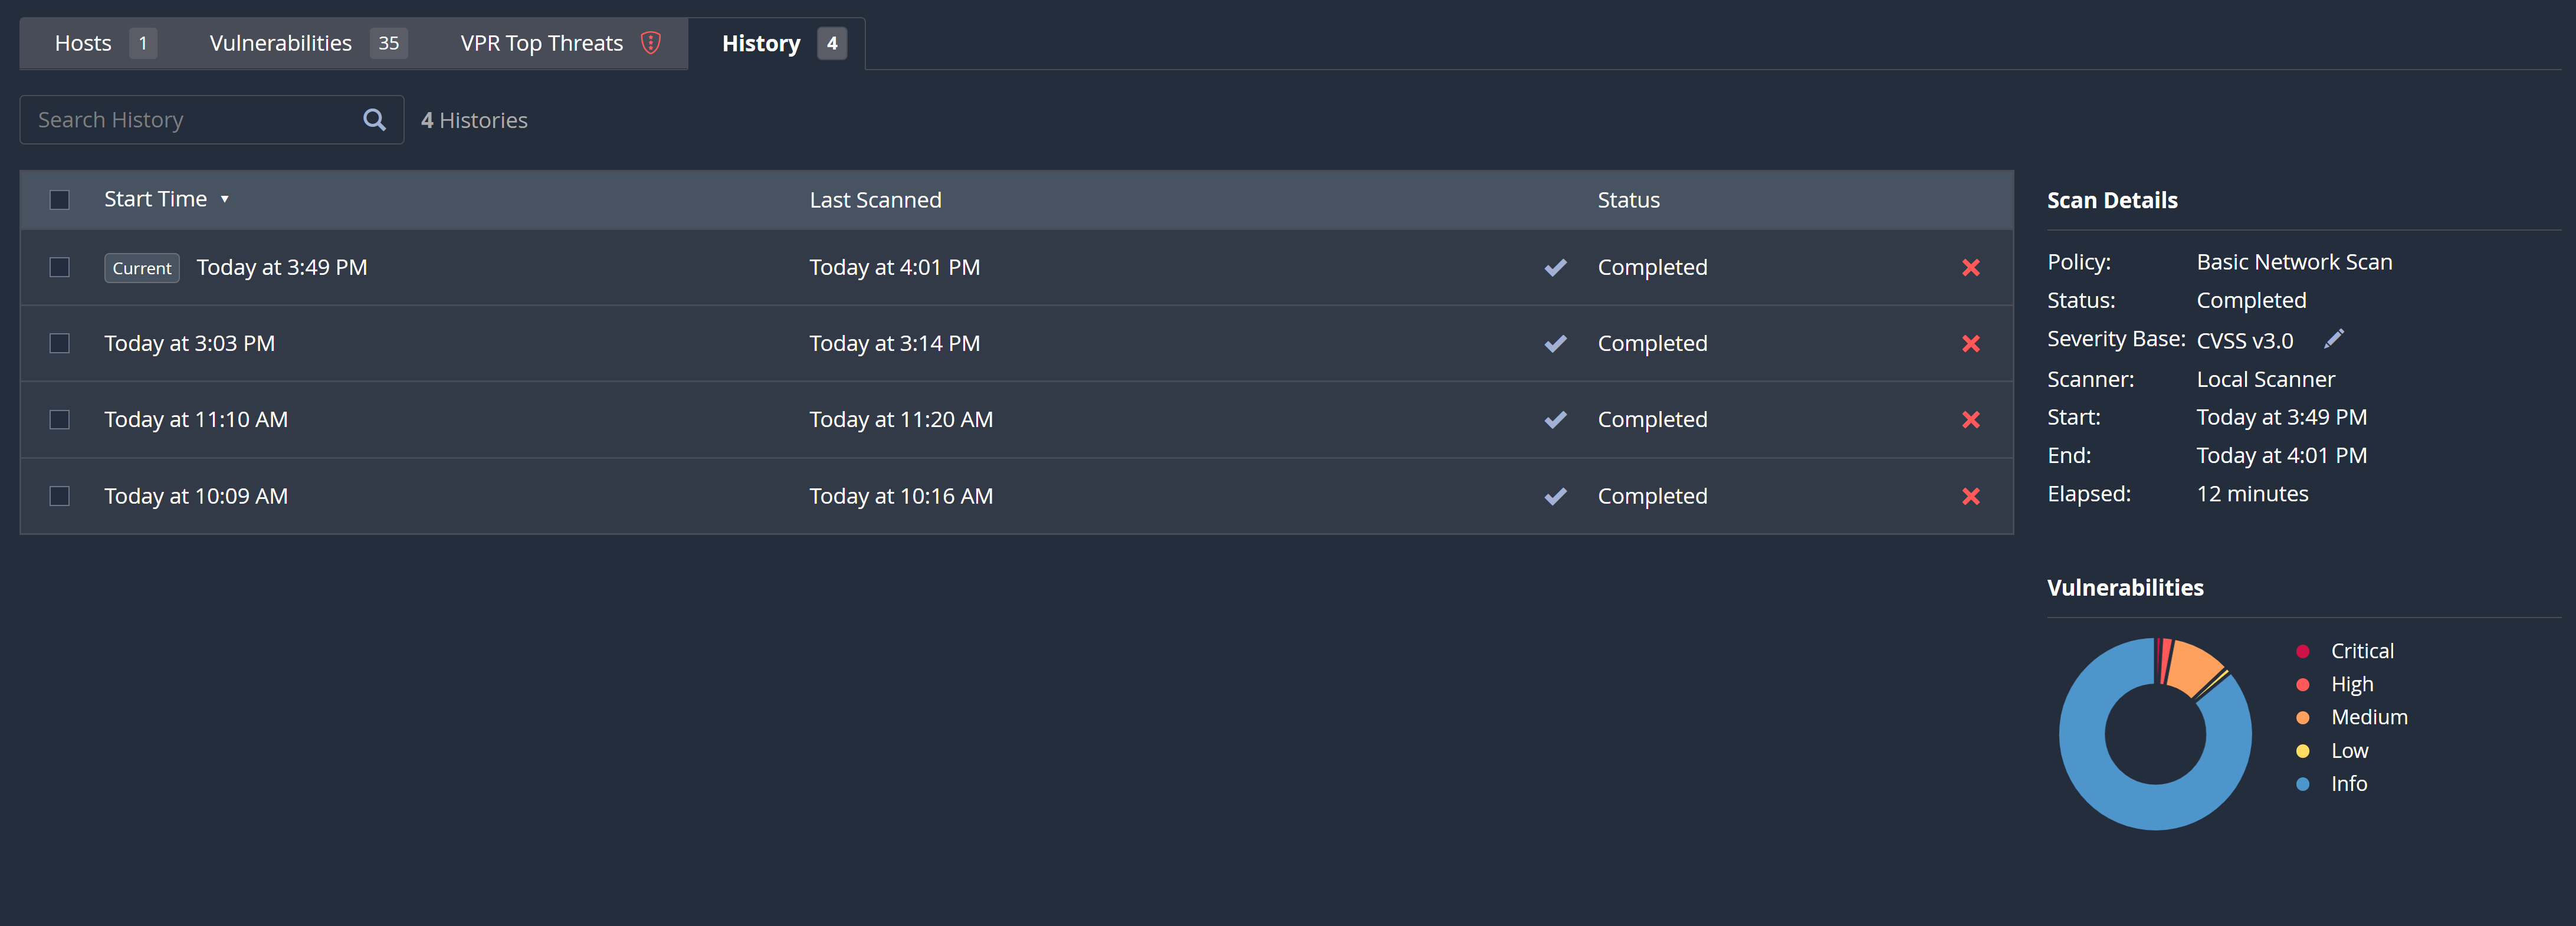Click the checkmark icon beside 4:01 PM Completed

pos(1555,267)
